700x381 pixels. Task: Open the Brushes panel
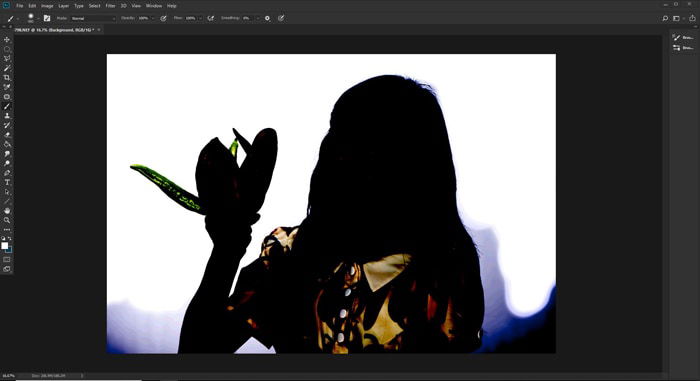683,38
